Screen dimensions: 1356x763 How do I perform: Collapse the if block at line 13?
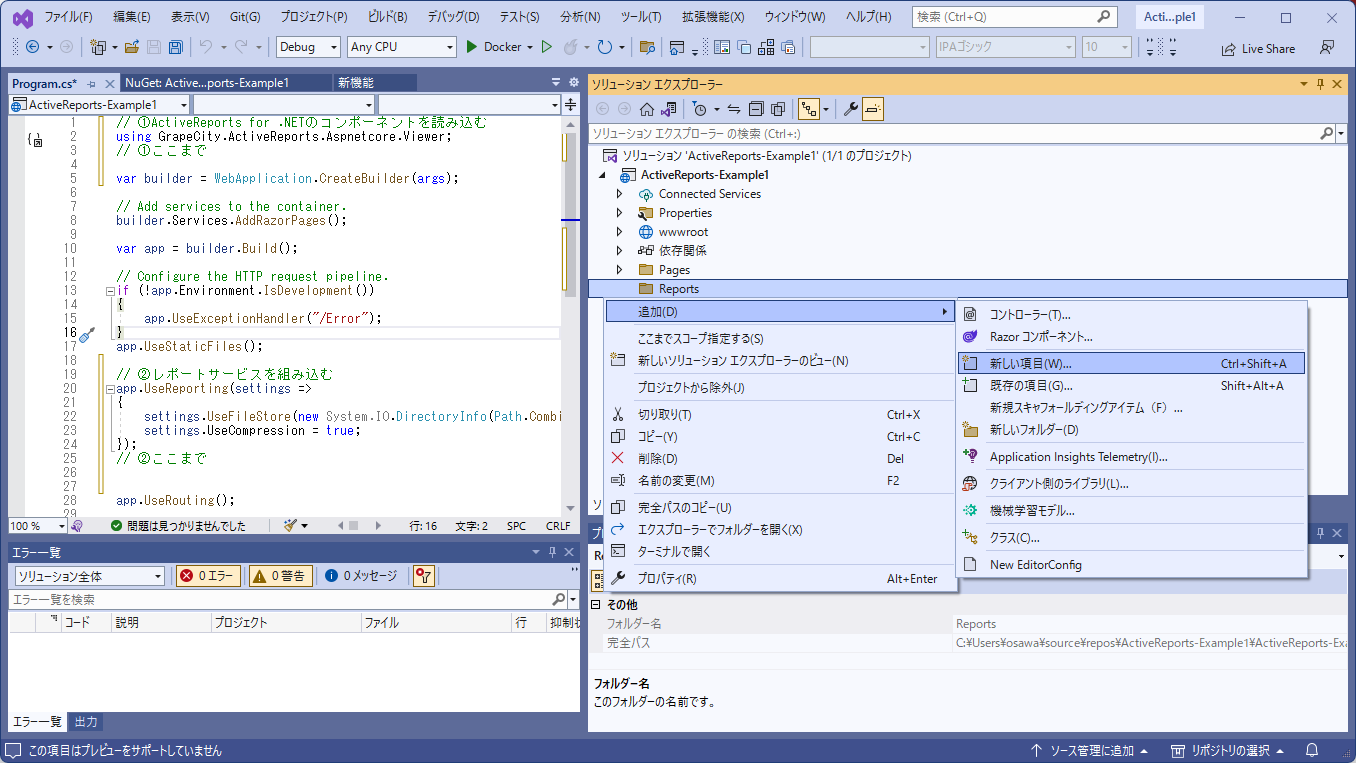point(110,291)
